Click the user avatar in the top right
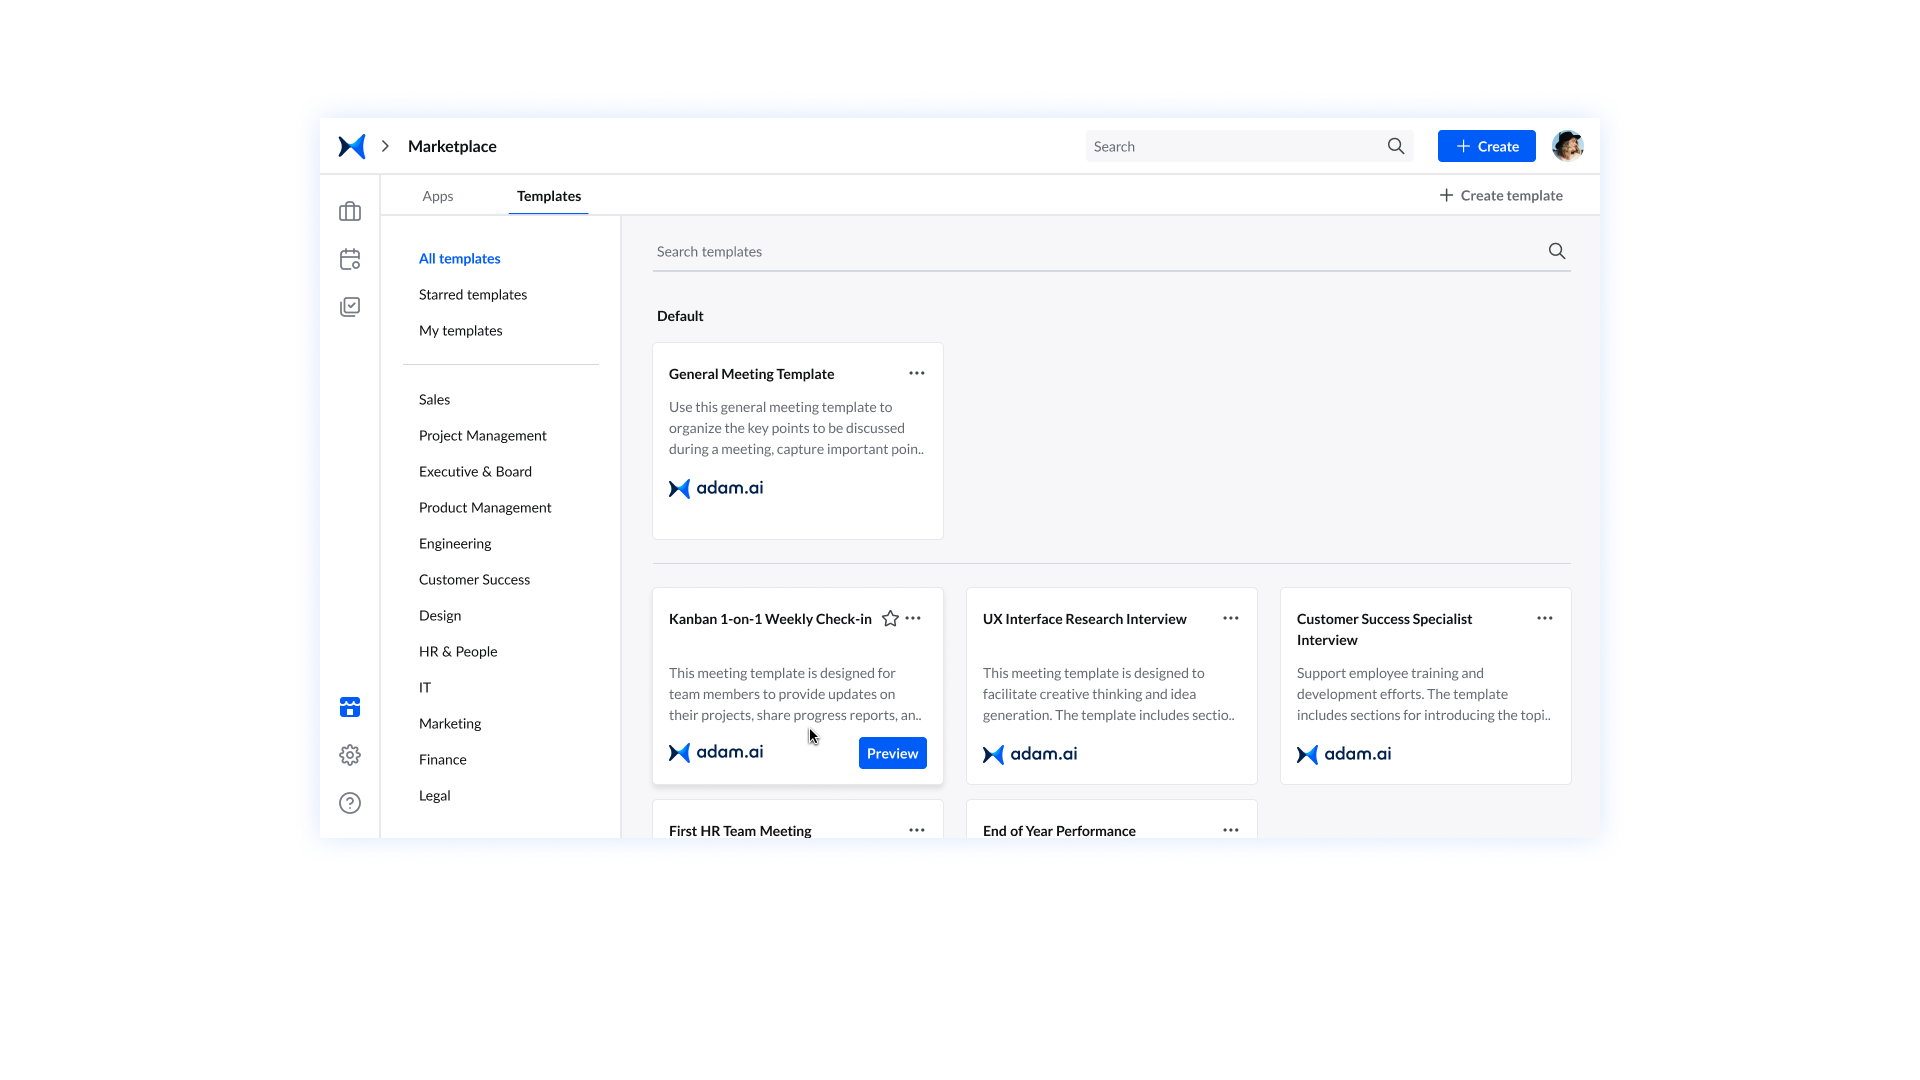This screenshot has width=1920, height=1080. tap(1567, 146)
